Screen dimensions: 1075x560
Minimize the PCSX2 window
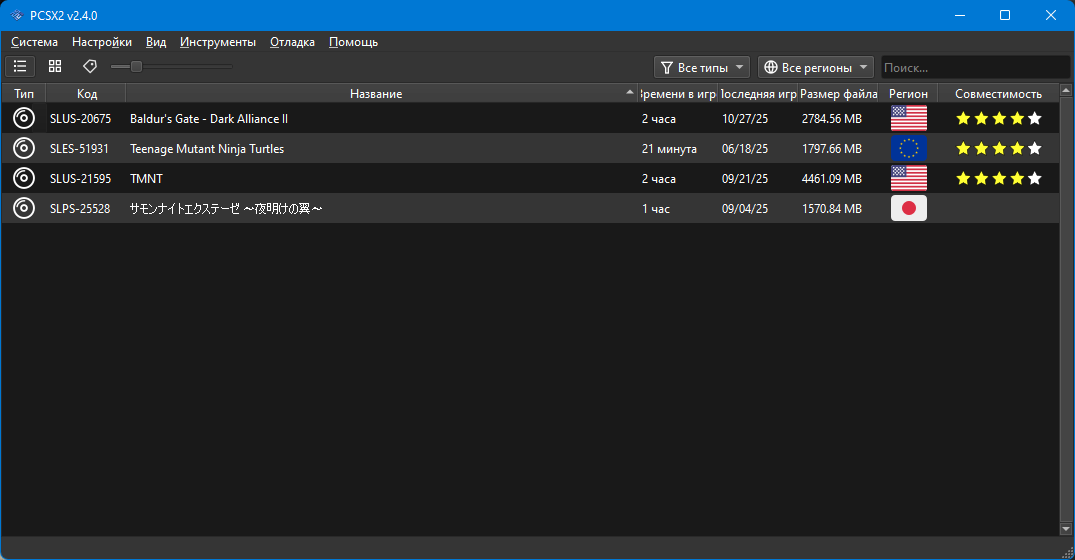[960, 15]
